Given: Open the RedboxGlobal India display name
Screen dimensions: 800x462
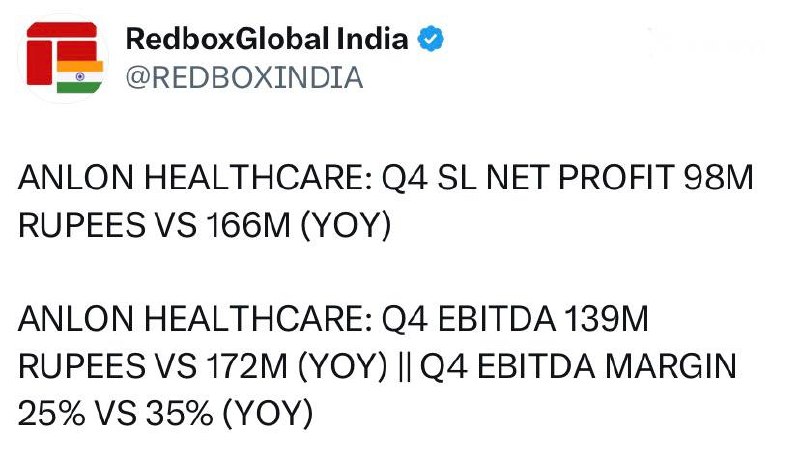Looking at the screenshot, I should pyautogui.click(x=267, y=39).
